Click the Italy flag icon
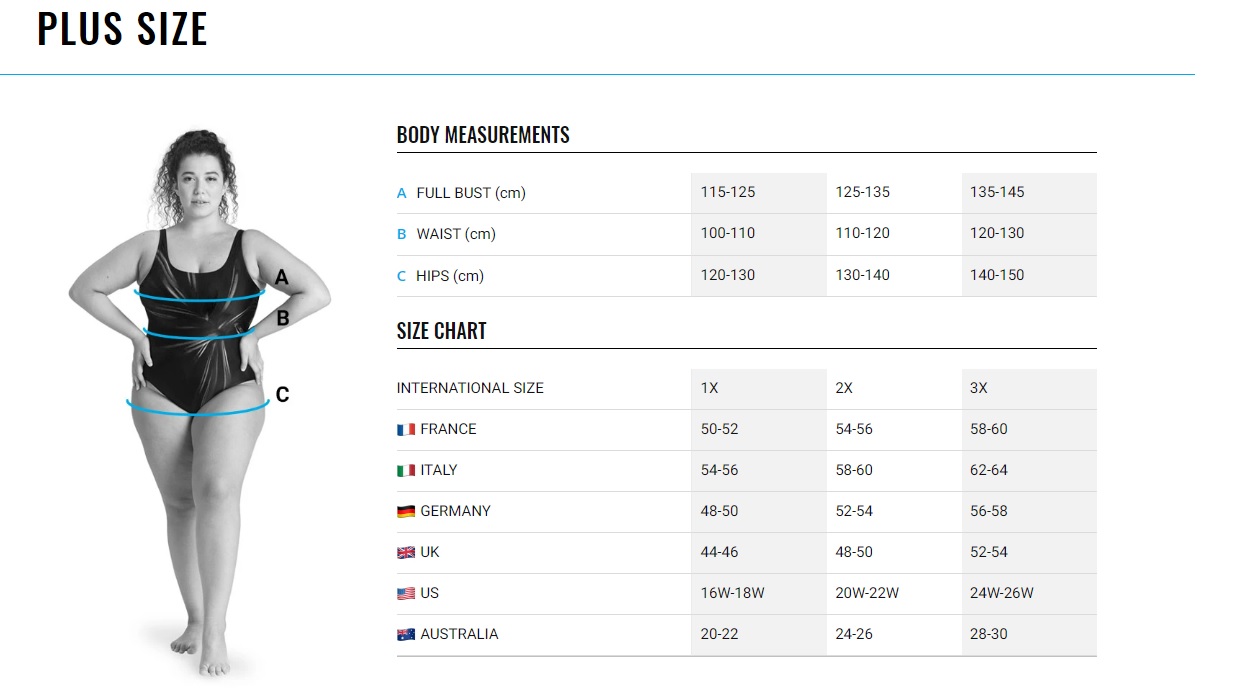This screenshot has width=1242, height=698. (406, 470)
